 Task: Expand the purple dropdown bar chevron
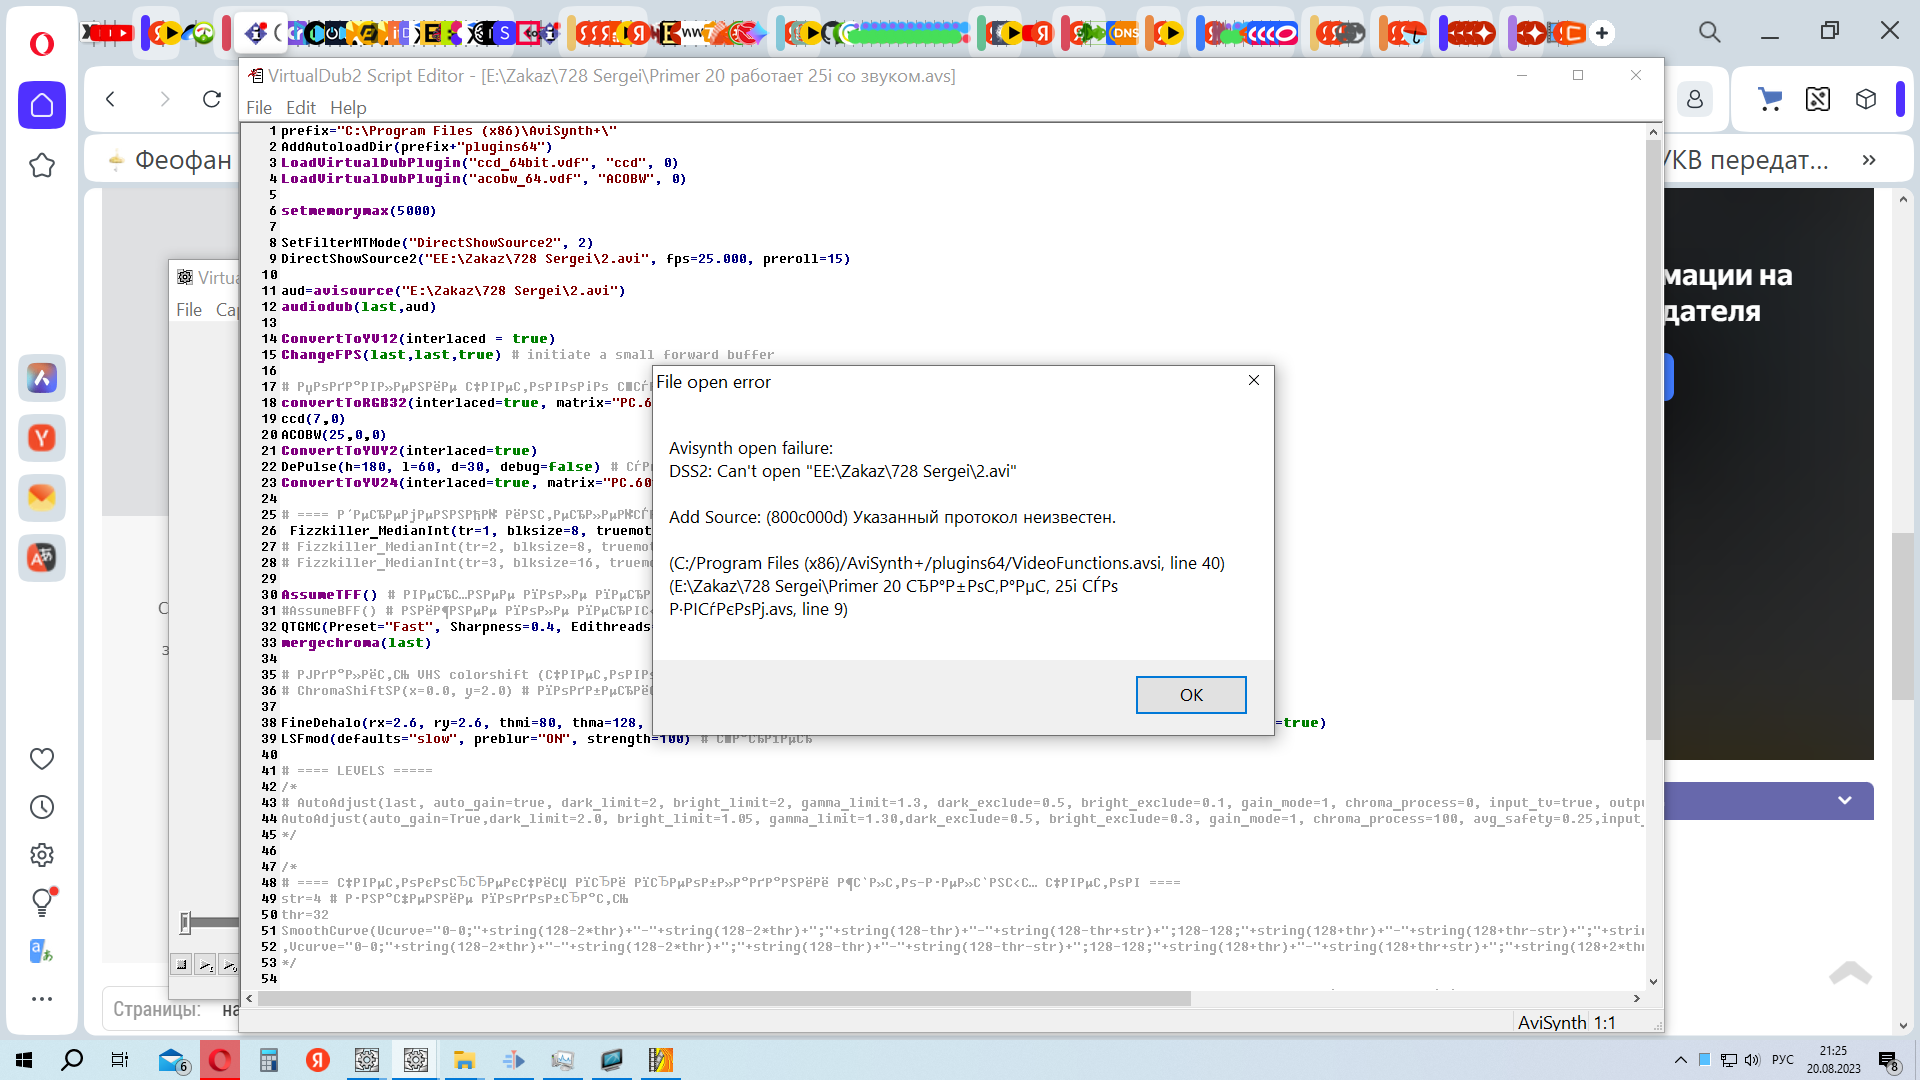(x=1845, y=800)
